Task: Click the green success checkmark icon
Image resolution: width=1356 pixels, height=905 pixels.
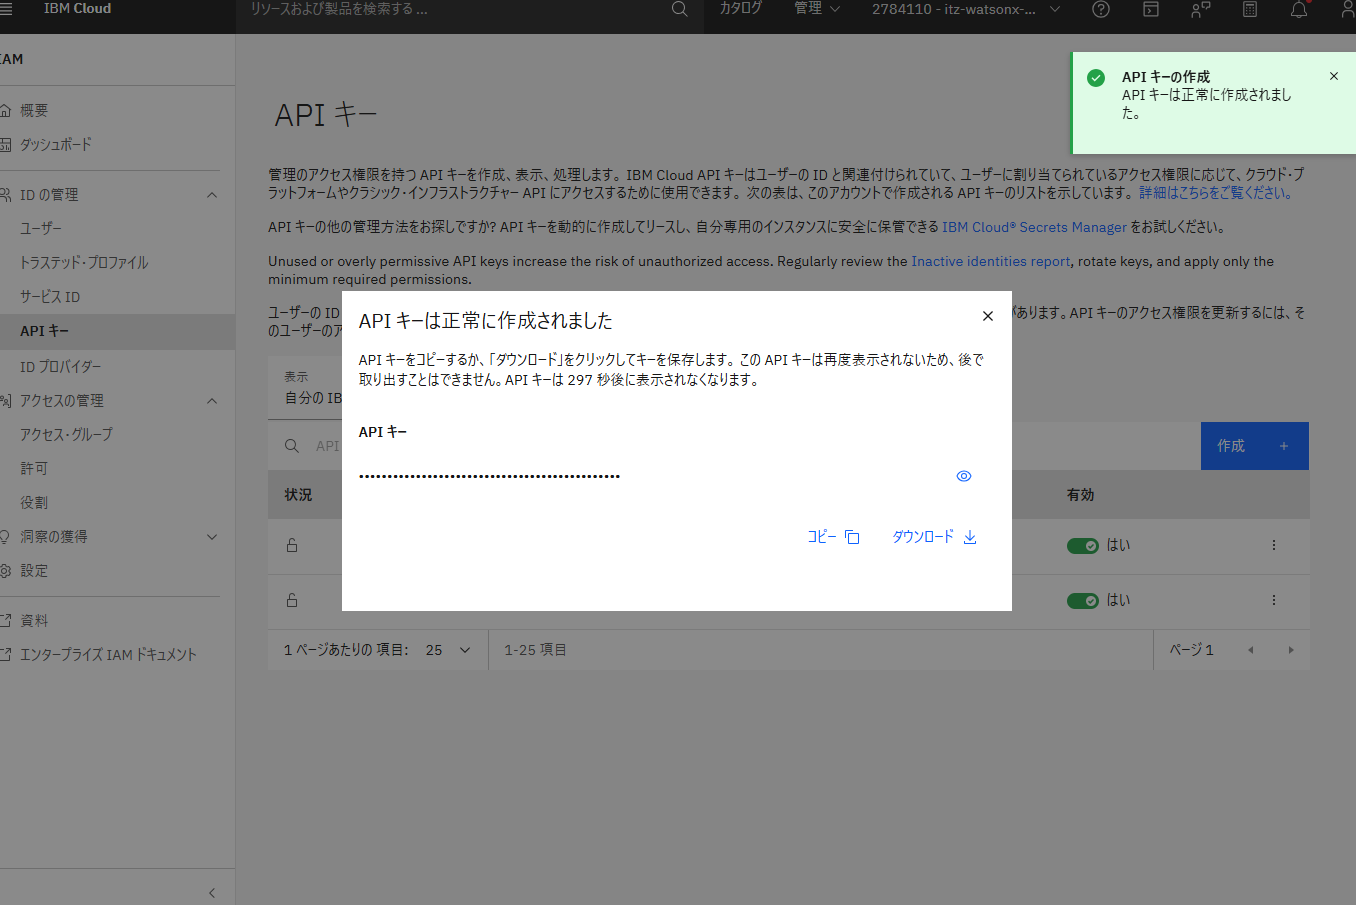Action: click(x=1096, y=78)
